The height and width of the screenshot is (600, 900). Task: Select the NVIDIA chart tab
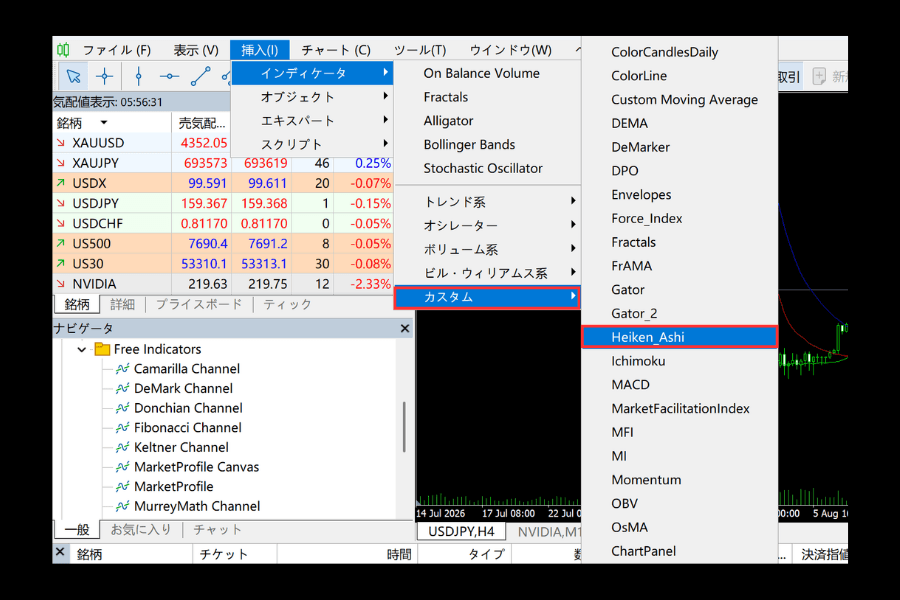[x=549, y=532]
